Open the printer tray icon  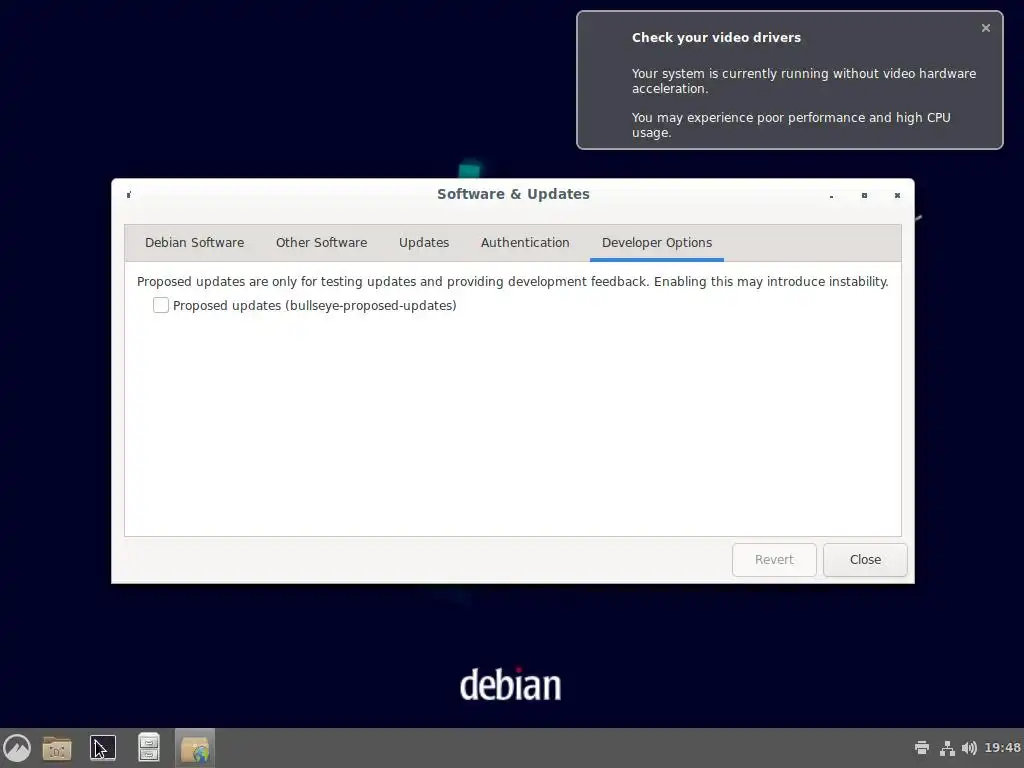pos(921,748)
